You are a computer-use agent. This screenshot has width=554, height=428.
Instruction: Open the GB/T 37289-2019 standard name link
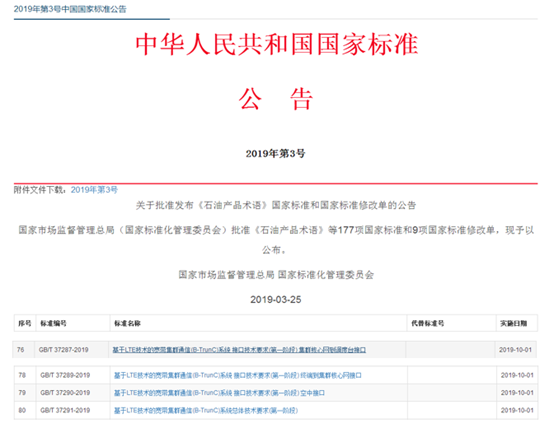coord(237,375)
